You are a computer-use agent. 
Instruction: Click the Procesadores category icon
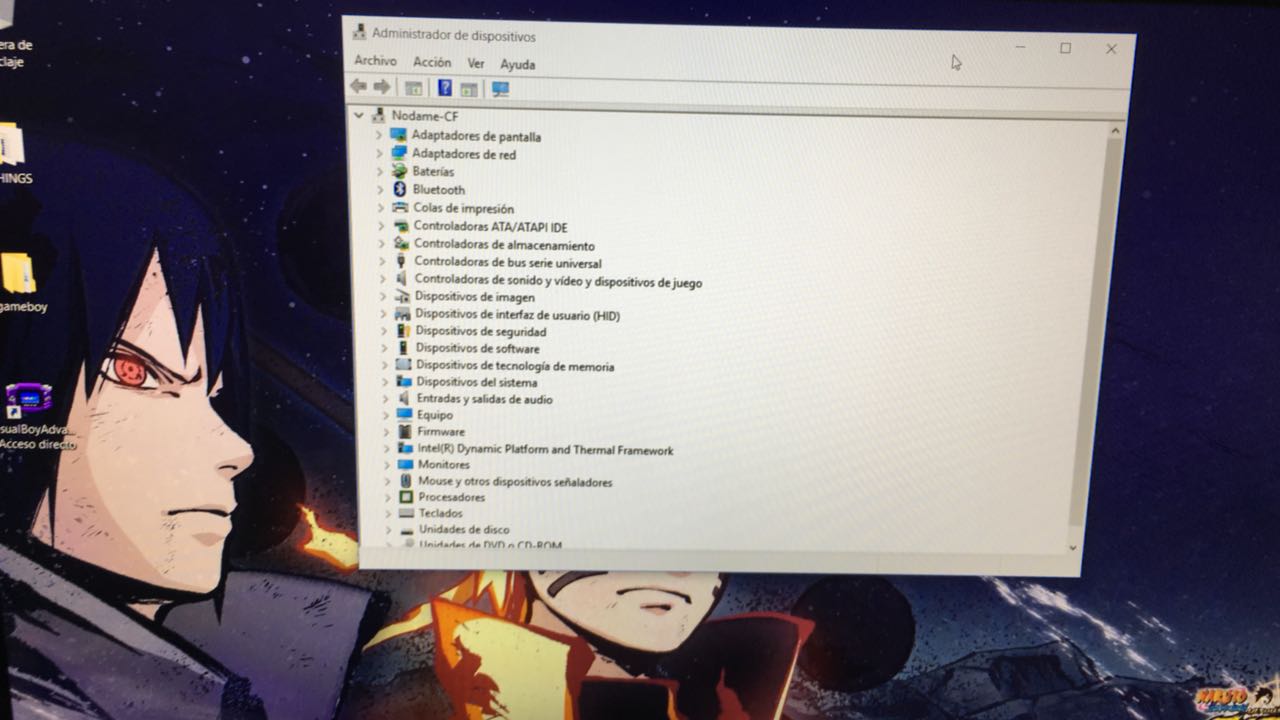tap(406, 497)
